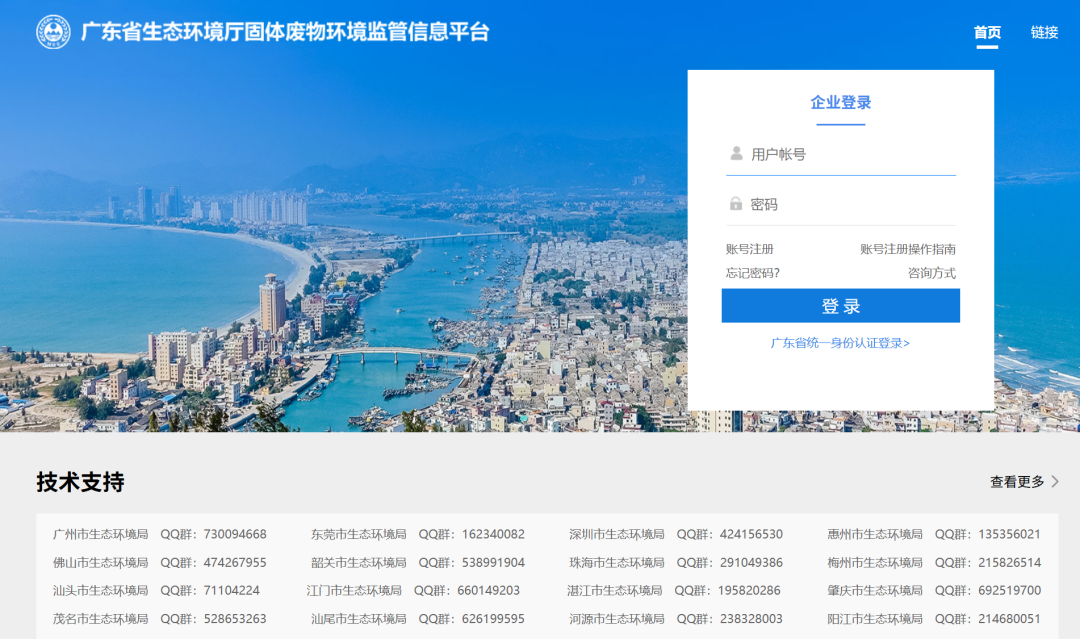Select 珠海市生态环境局 entry
This screenshot has height=639, width=1080.
pyautogui.click(x=616, y=563)
